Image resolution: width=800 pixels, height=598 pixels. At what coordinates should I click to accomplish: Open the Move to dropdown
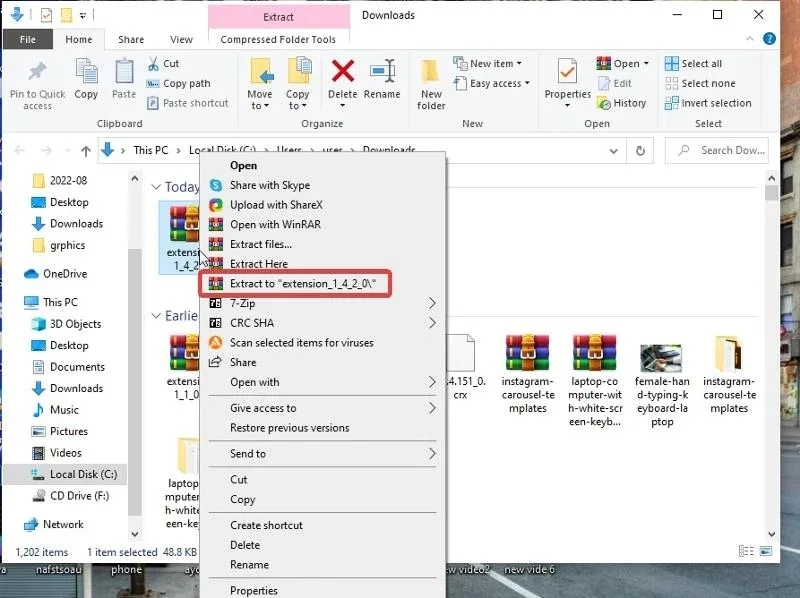[x=260, y=100]
